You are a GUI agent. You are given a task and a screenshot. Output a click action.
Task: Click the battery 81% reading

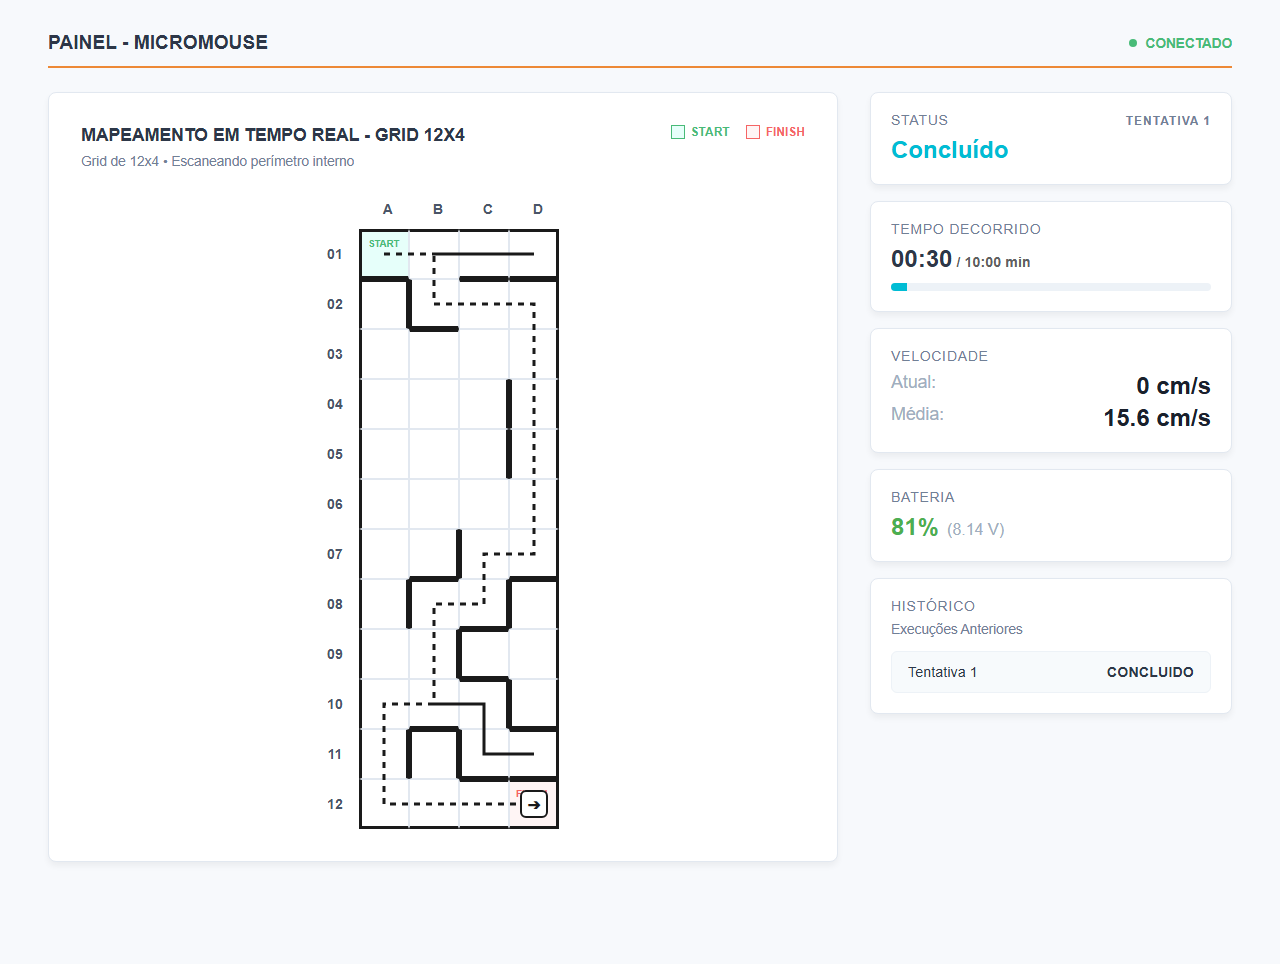914,527
